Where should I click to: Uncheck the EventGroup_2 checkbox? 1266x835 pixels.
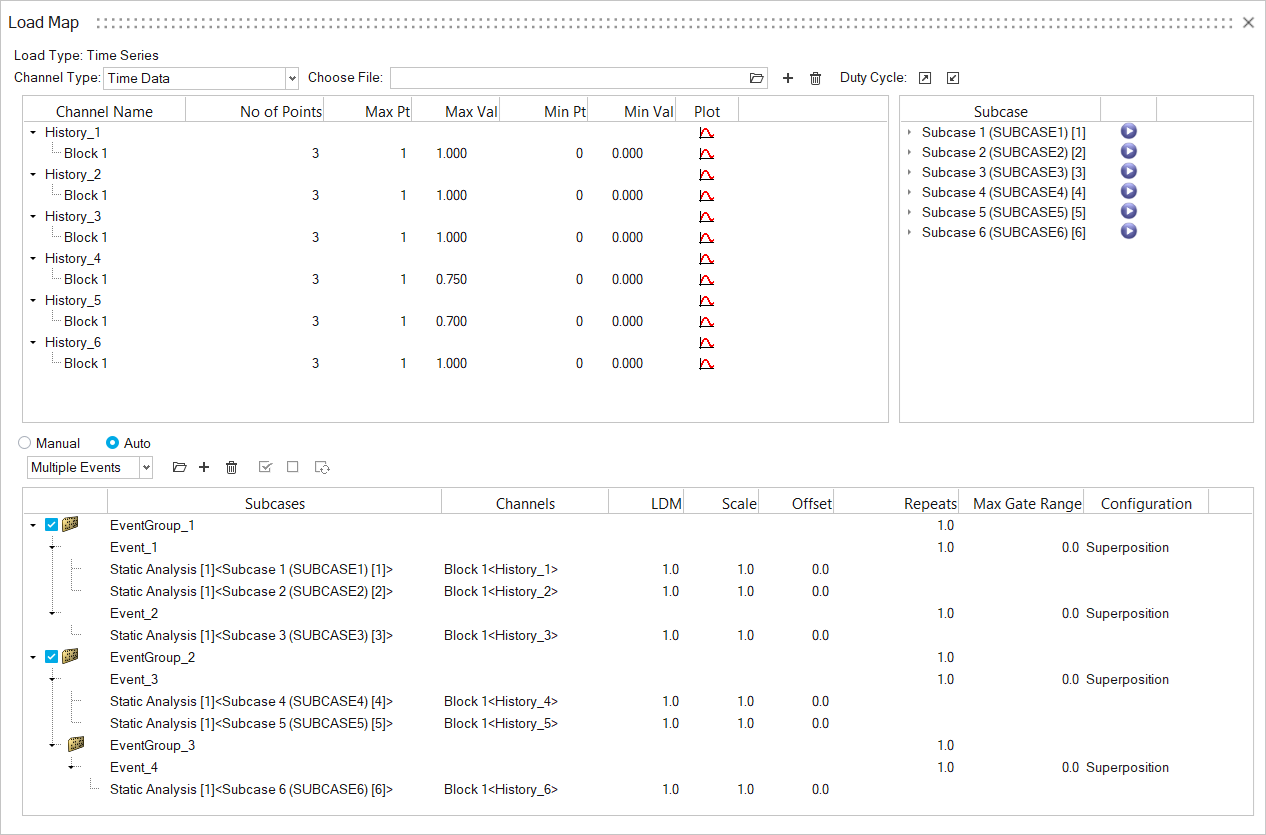[x=52, y=657]
